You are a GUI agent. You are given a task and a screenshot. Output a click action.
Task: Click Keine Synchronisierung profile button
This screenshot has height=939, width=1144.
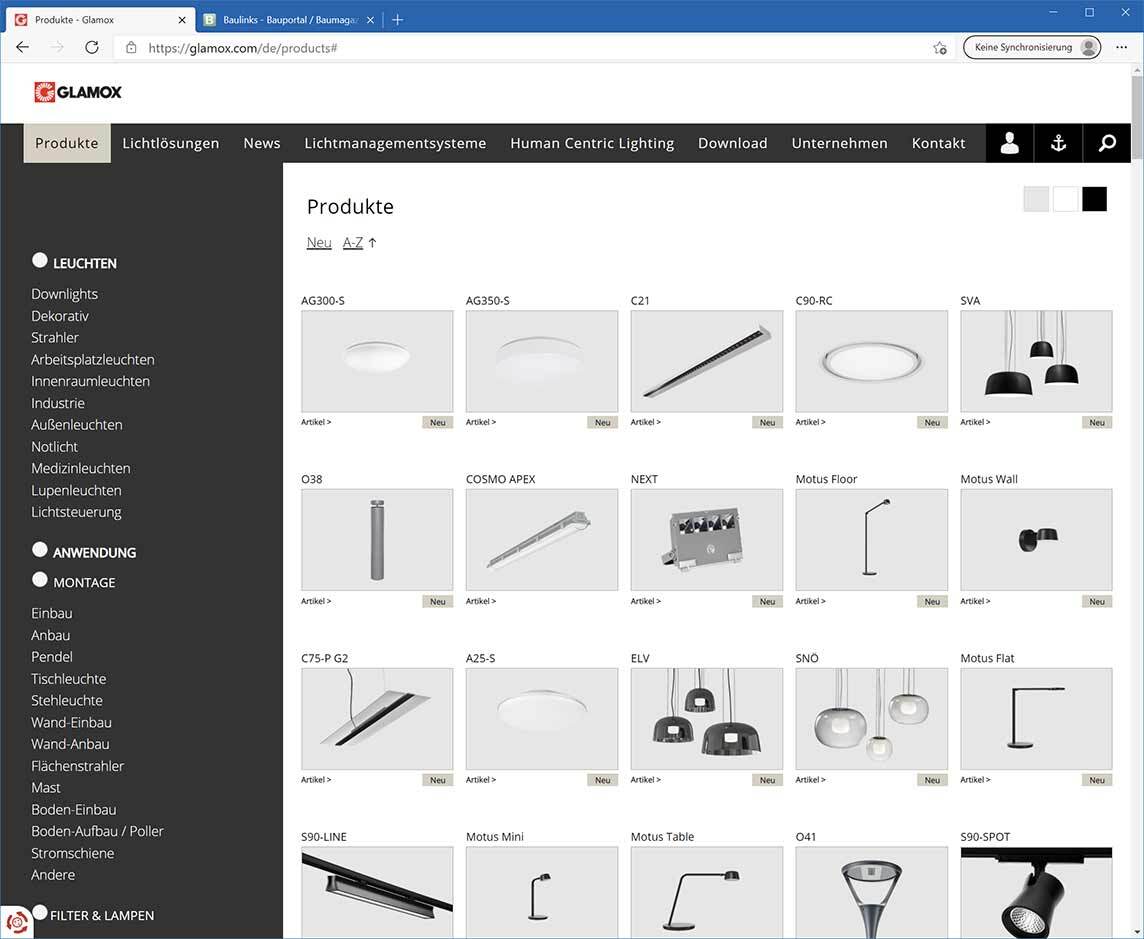point(1032,47)
